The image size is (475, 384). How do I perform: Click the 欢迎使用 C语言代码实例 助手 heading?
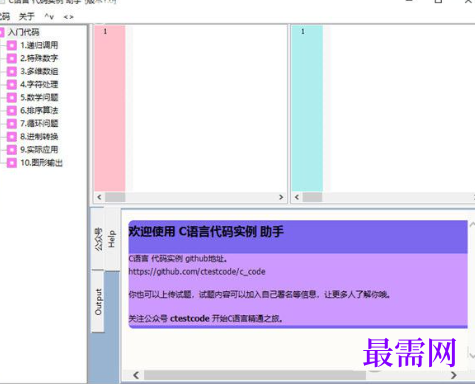click(x=206, y=231)
